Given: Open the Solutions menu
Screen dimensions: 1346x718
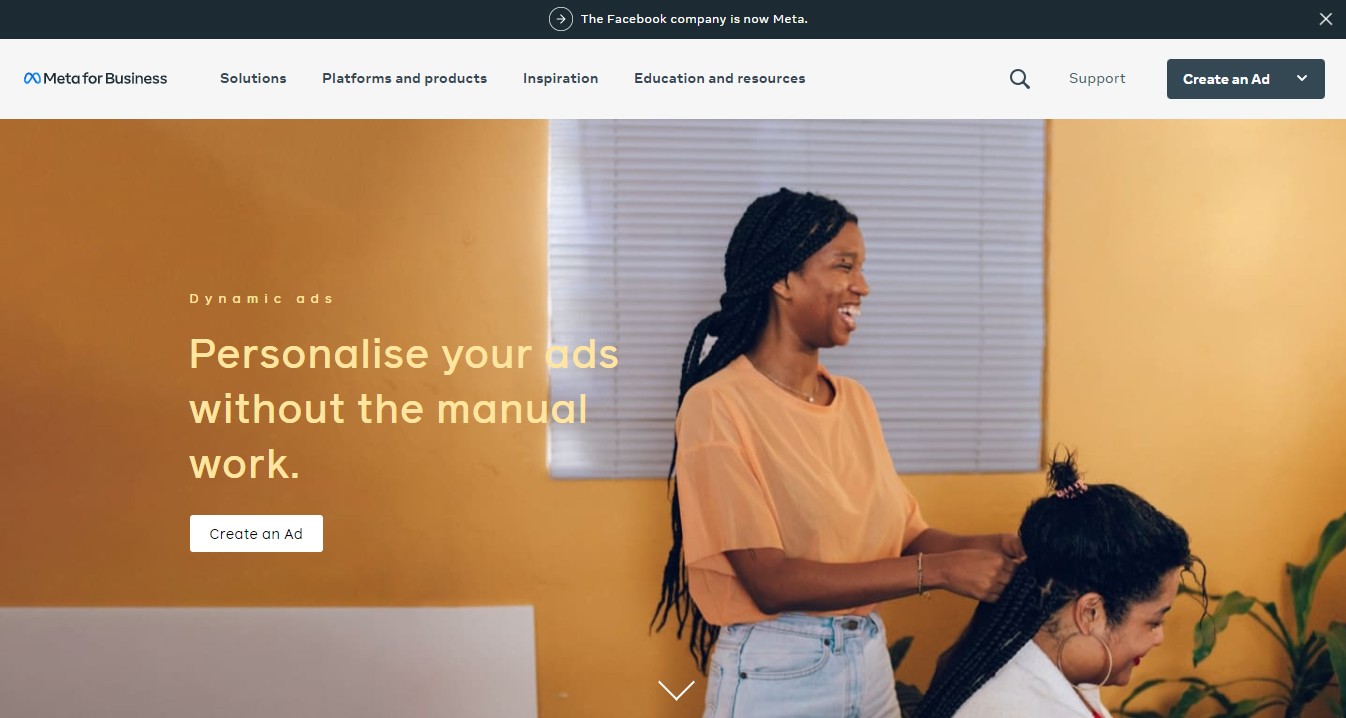Looking at the screenshot, I should point(253,78).
